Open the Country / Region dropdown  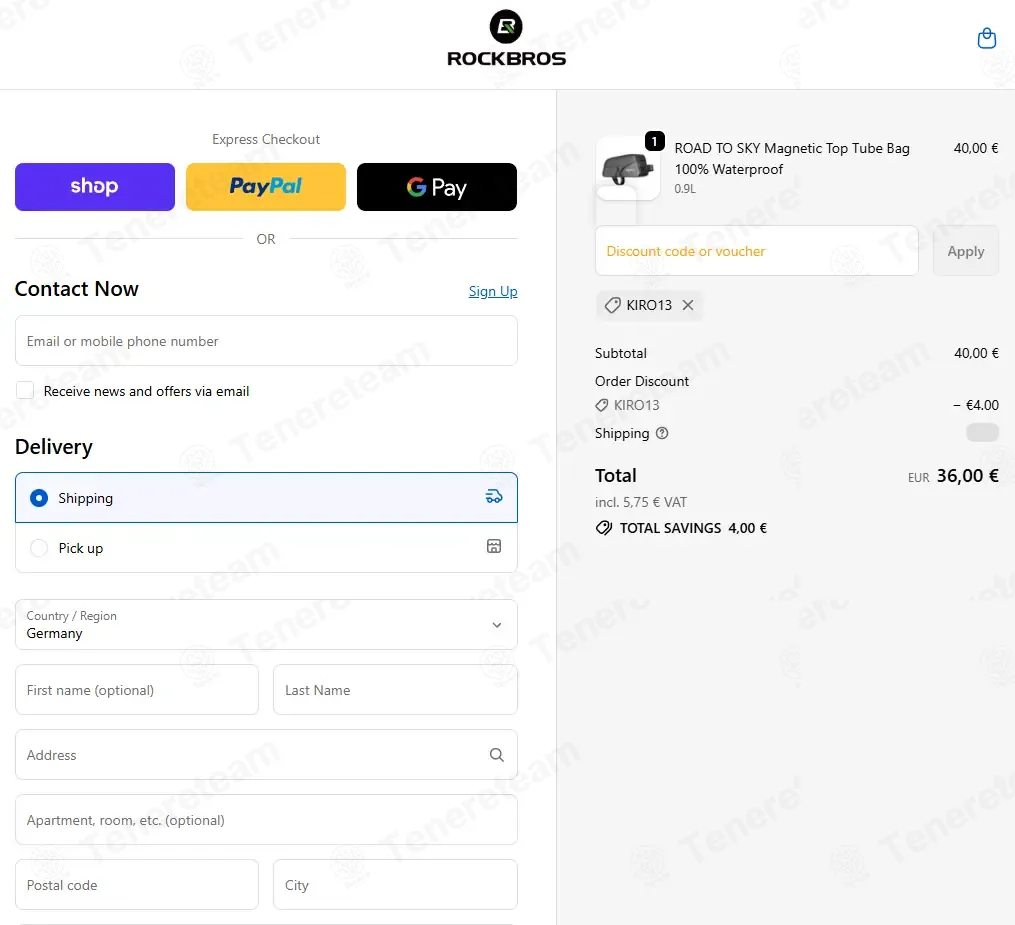[266, 625]
